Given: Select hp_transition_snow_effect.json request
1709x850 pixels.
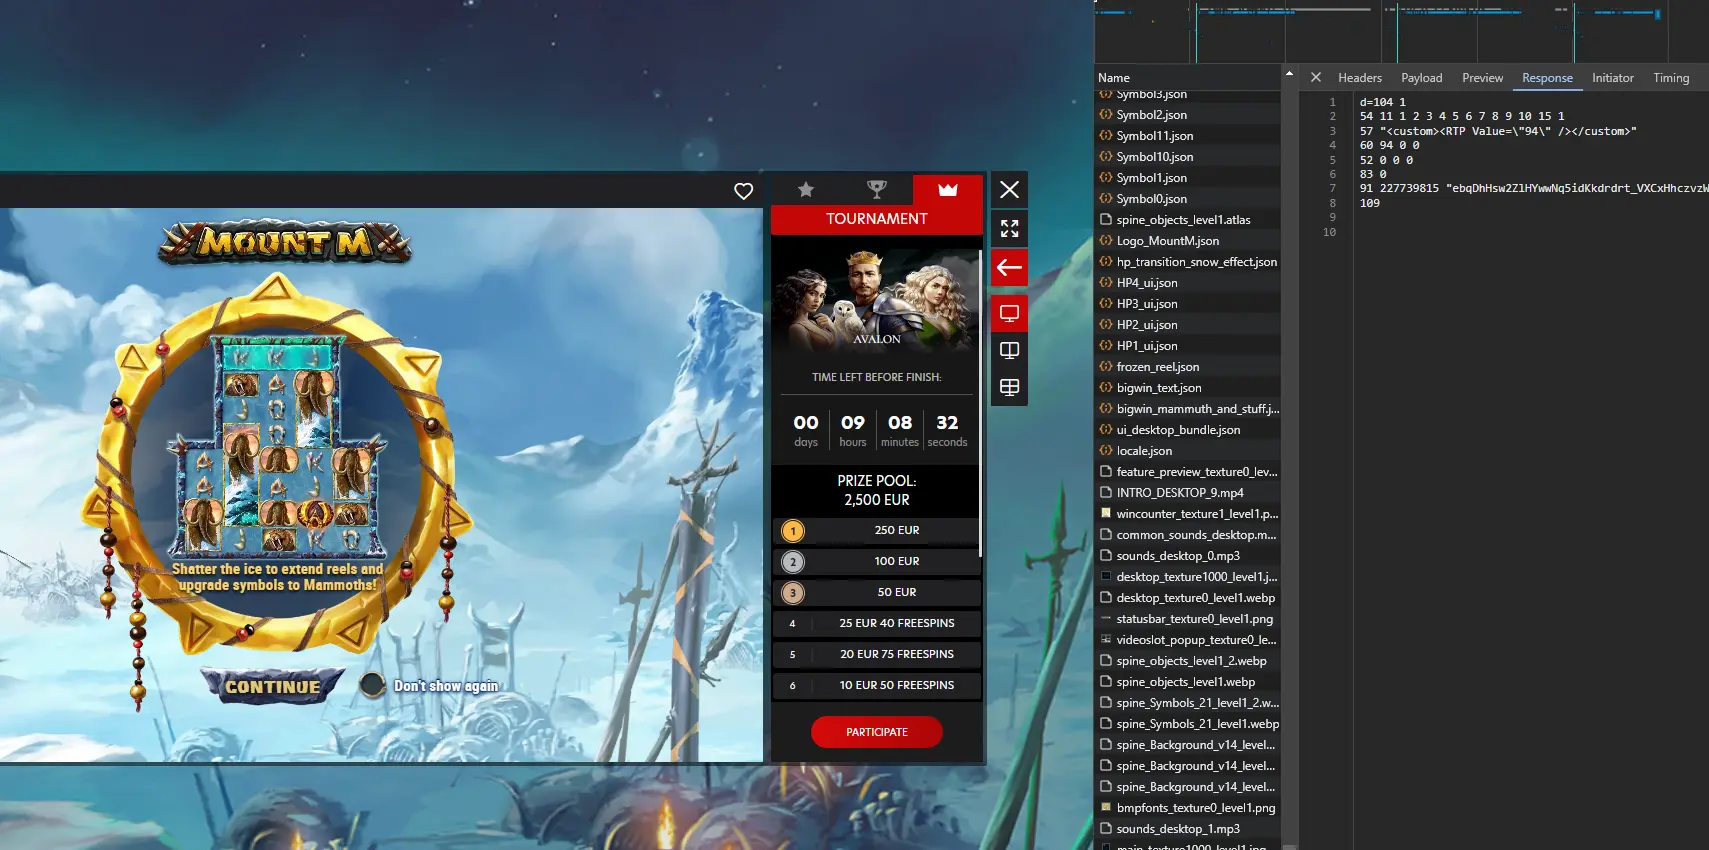Looking at the screenshot, I should (x=1188, y=262).
